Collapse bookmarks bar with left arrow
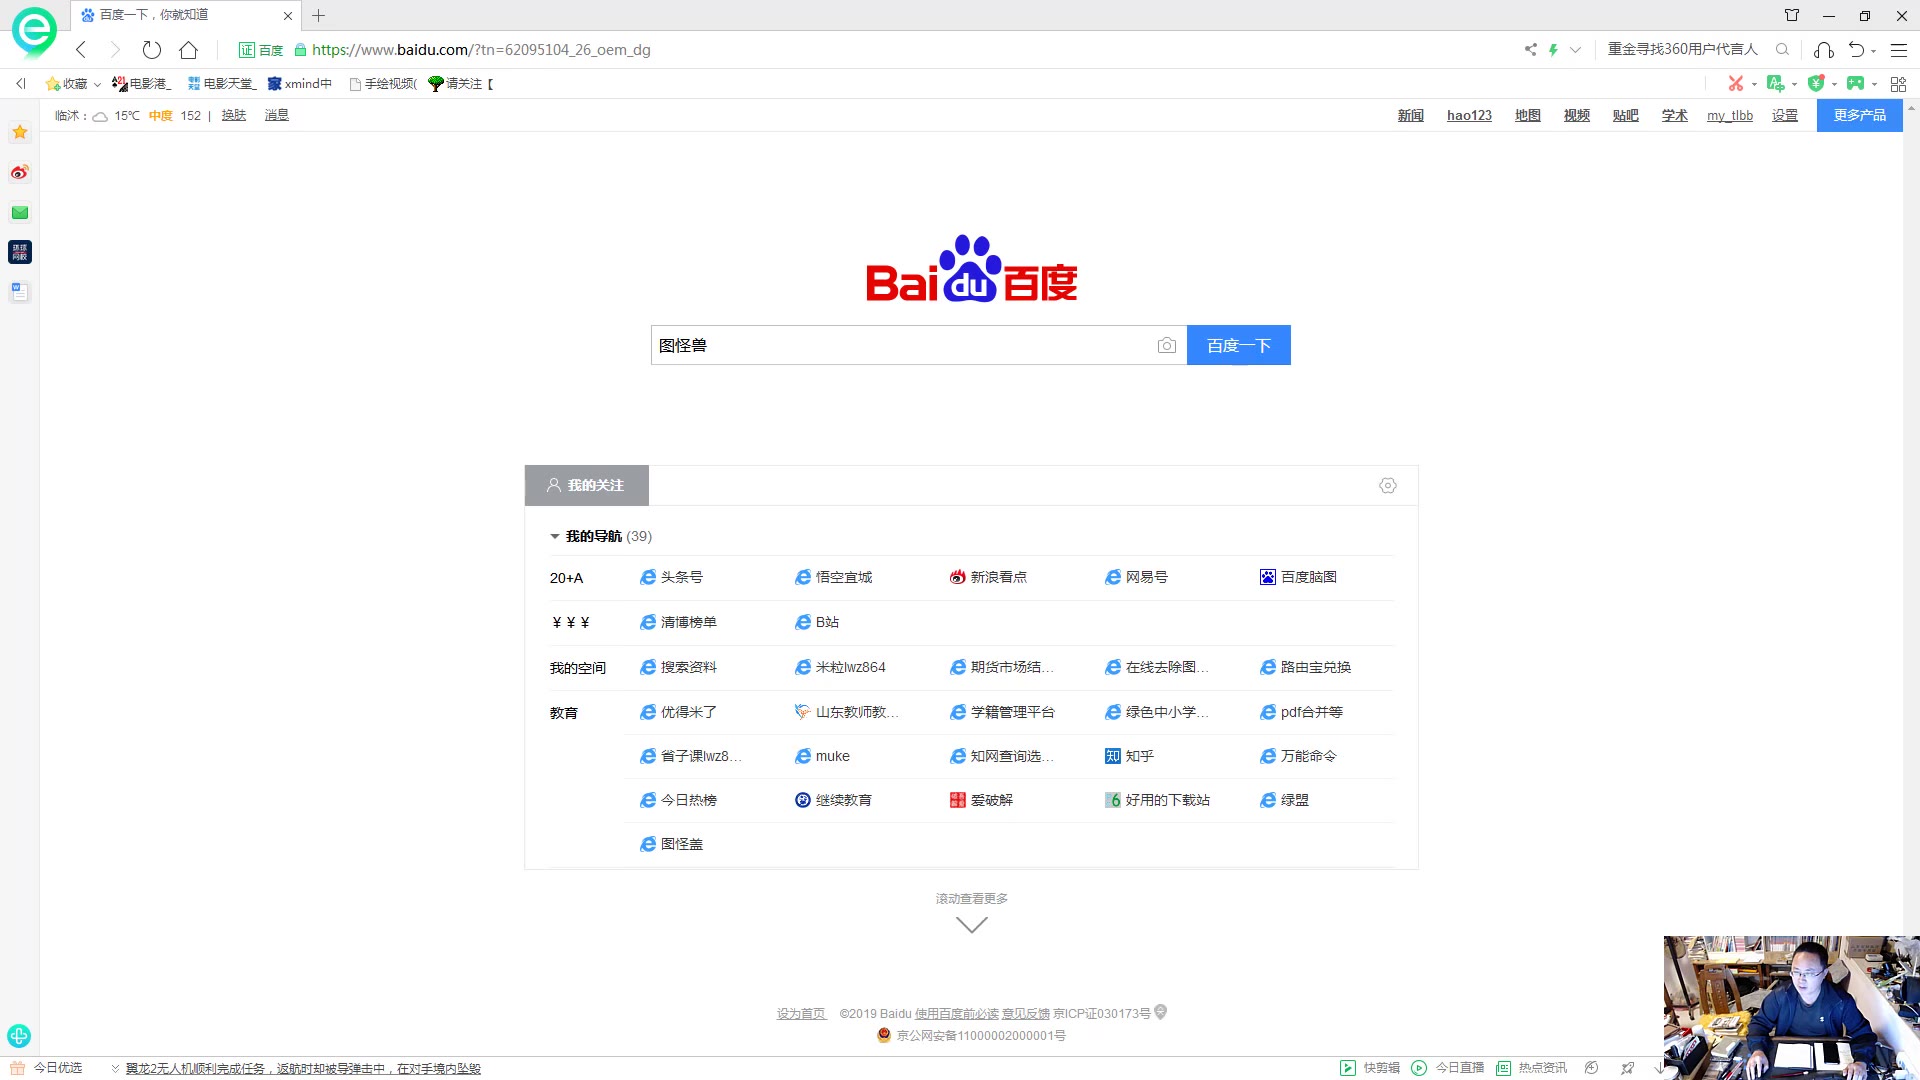 click(x=21, y=84)
